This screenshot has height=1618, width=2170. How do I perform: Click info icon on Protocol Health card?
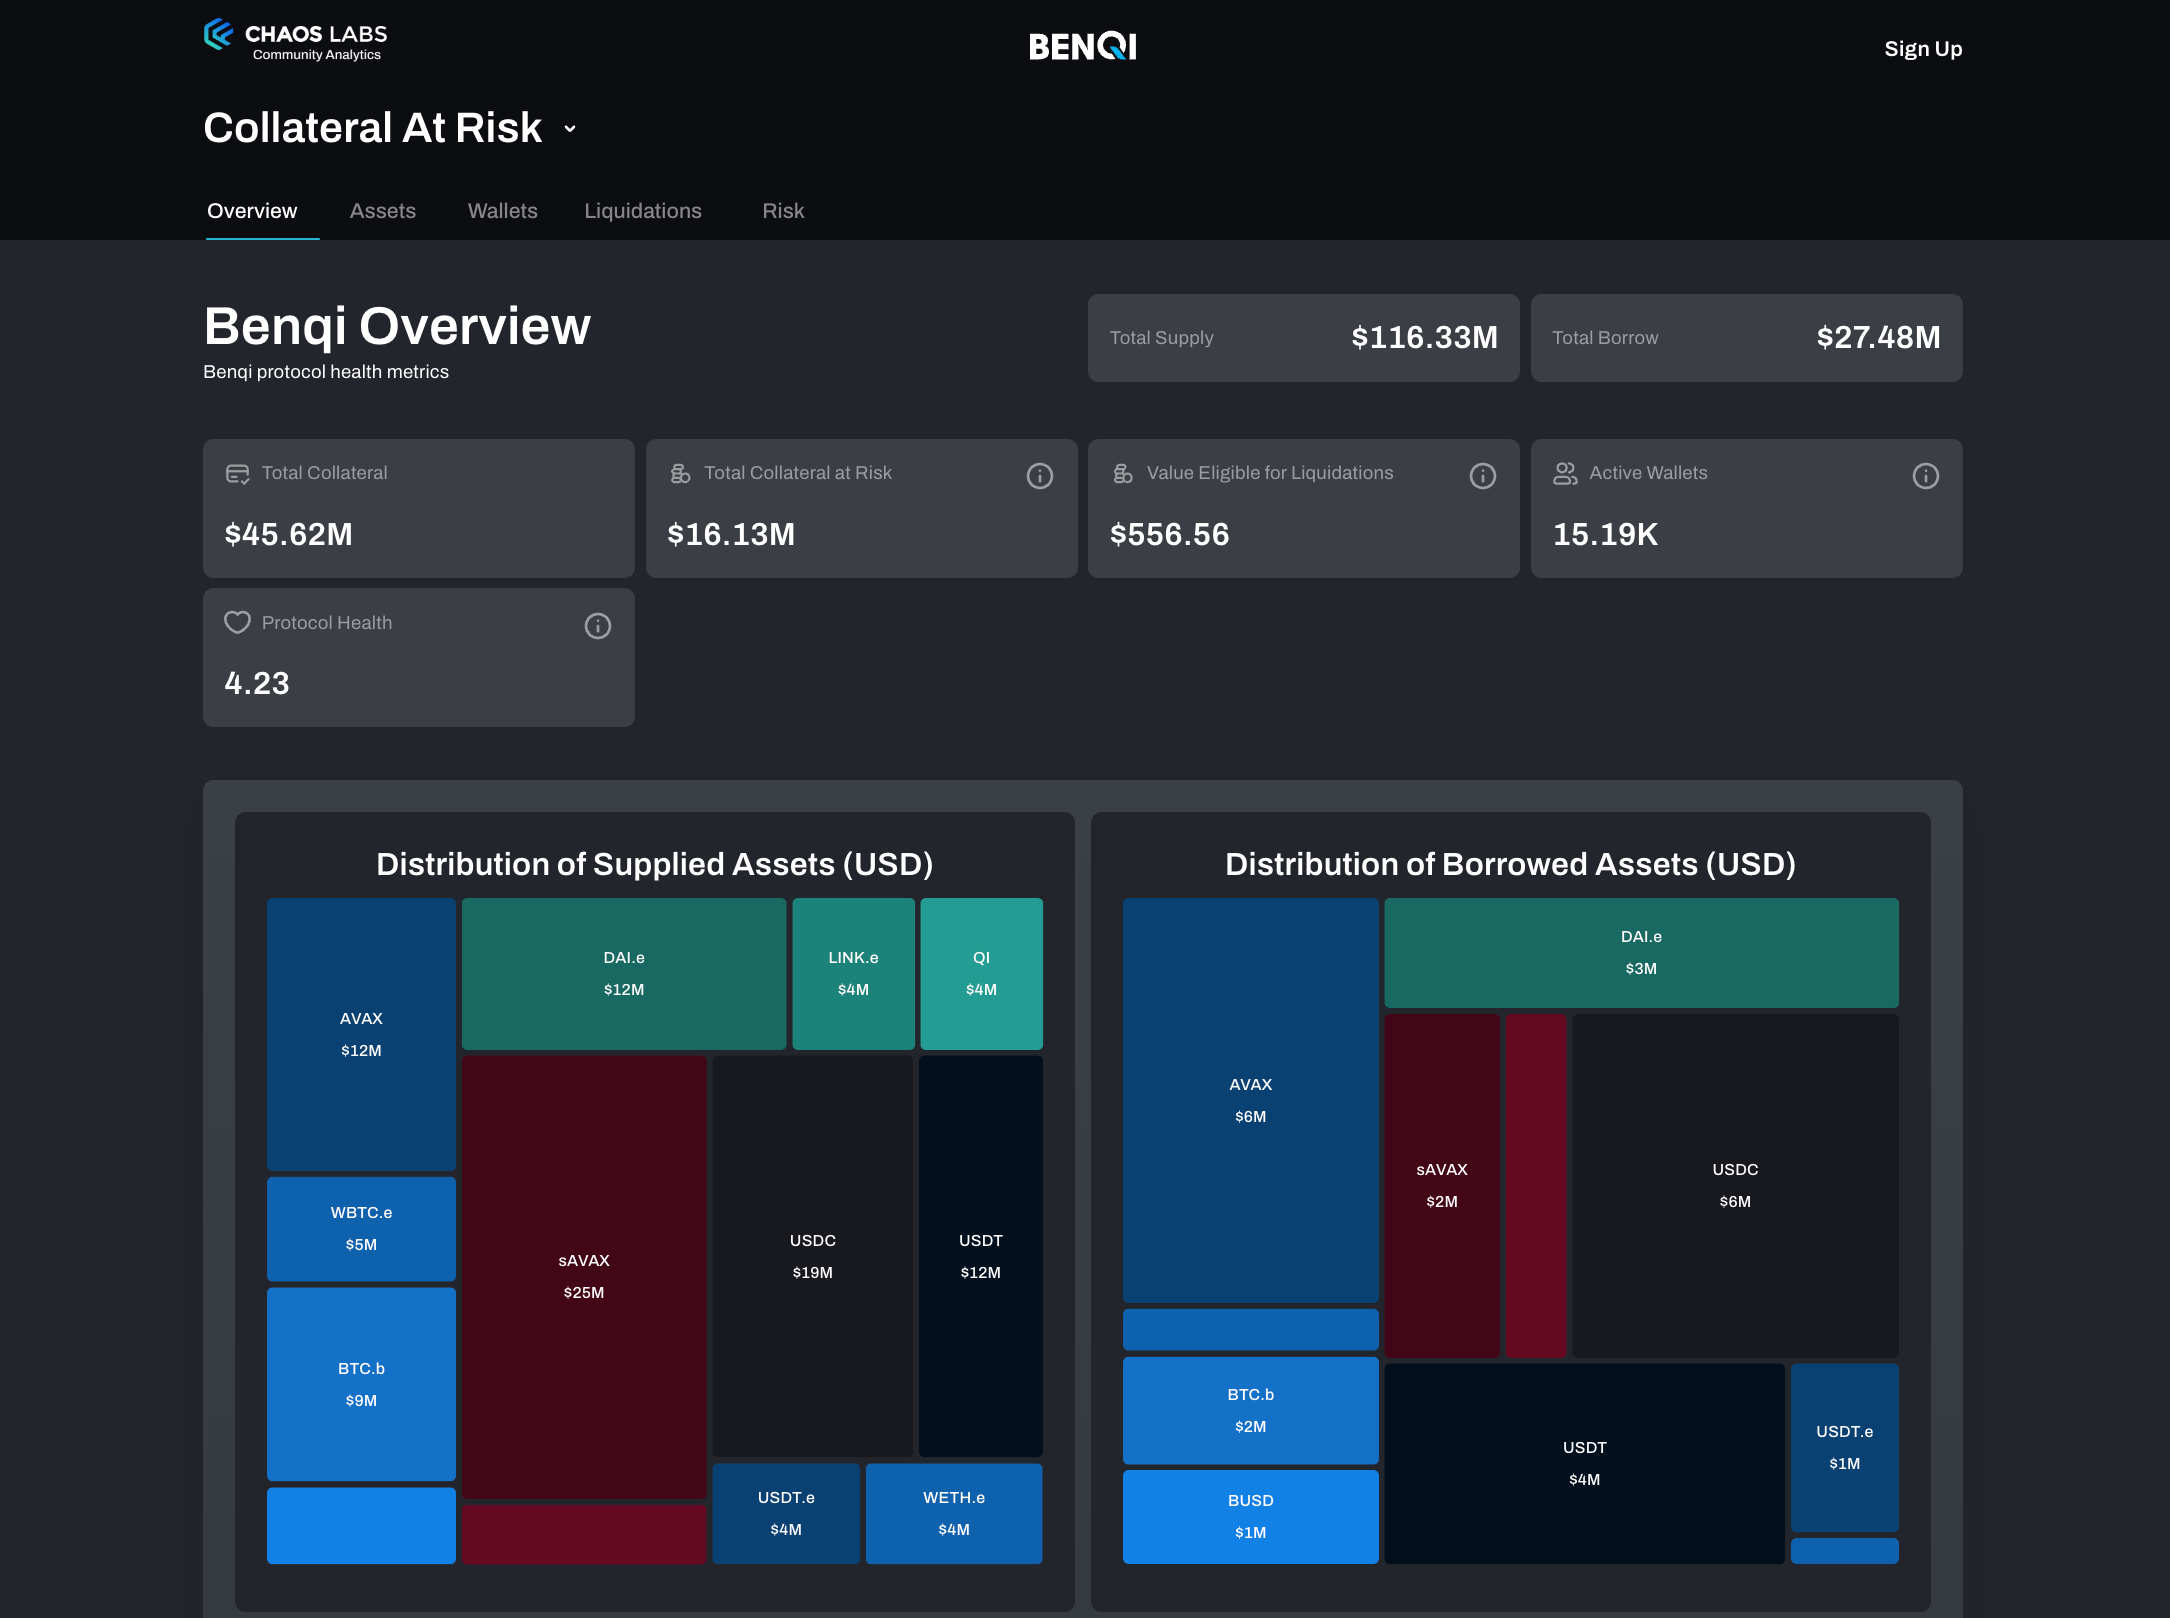tap(597, 626)
